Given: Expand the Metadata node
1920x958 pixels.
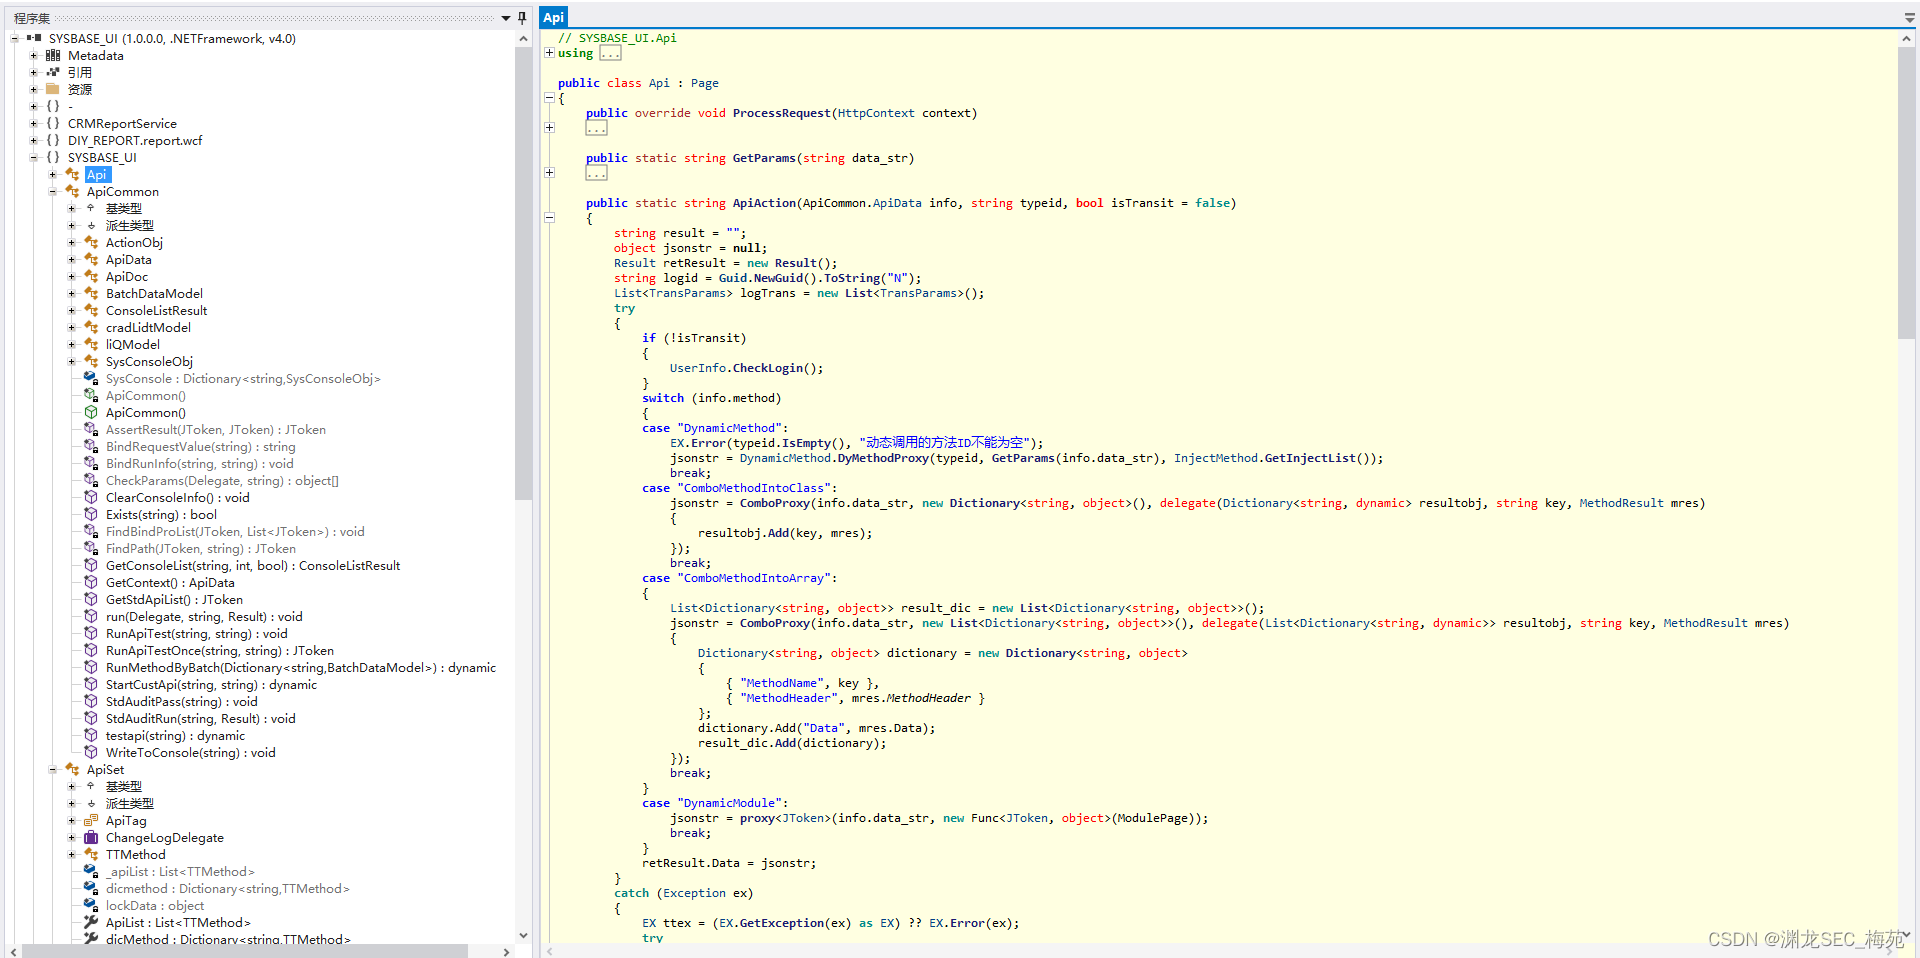Looking at the screenshot, I should (x=34, y=55).
